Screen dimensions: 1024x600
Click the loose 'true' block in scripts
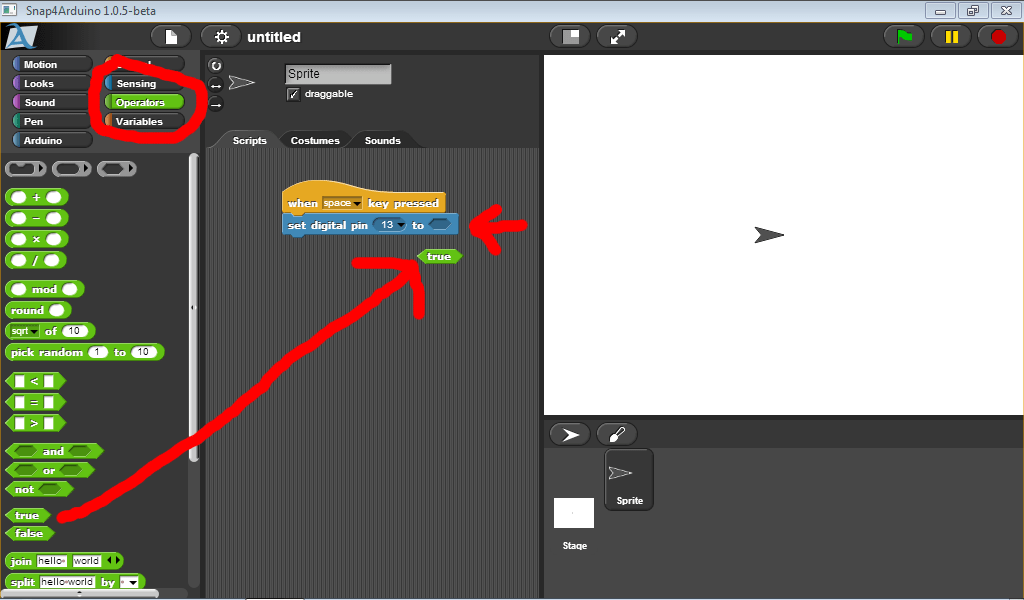[439, 257]
